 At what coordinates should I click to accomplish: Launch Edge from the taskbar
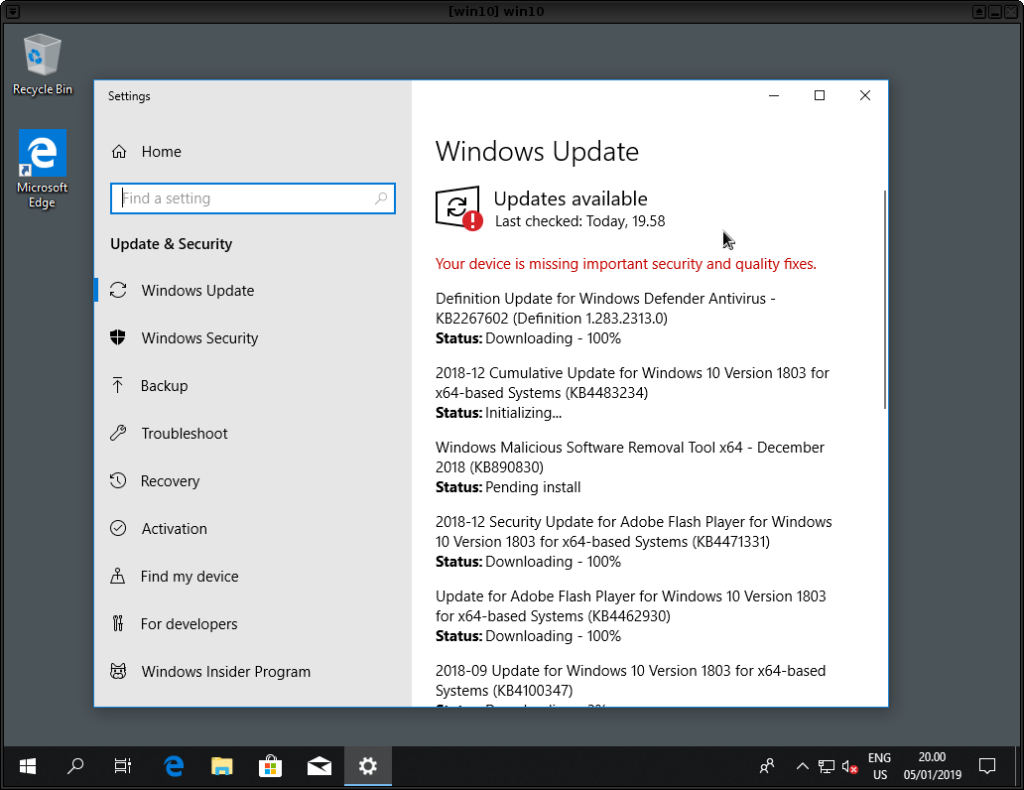pyautogui.click(x=174, y=766)
